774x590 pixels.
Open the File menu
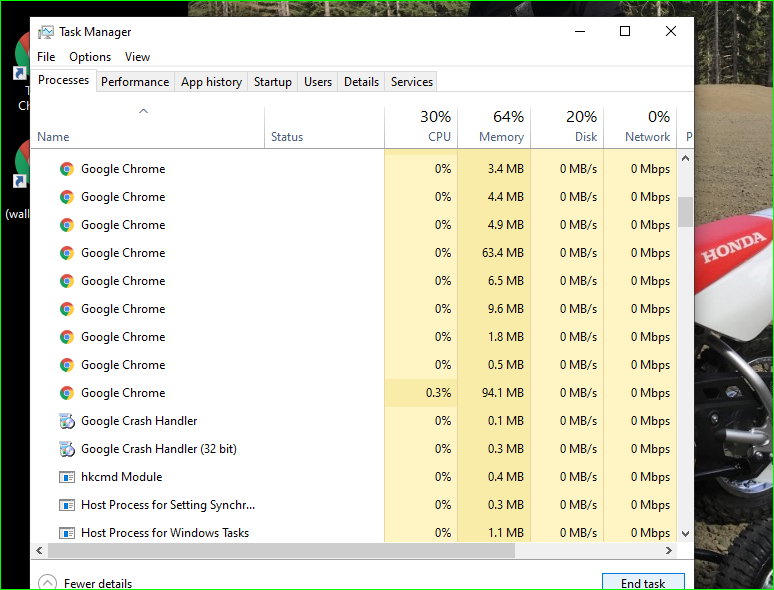pos(46,57)
